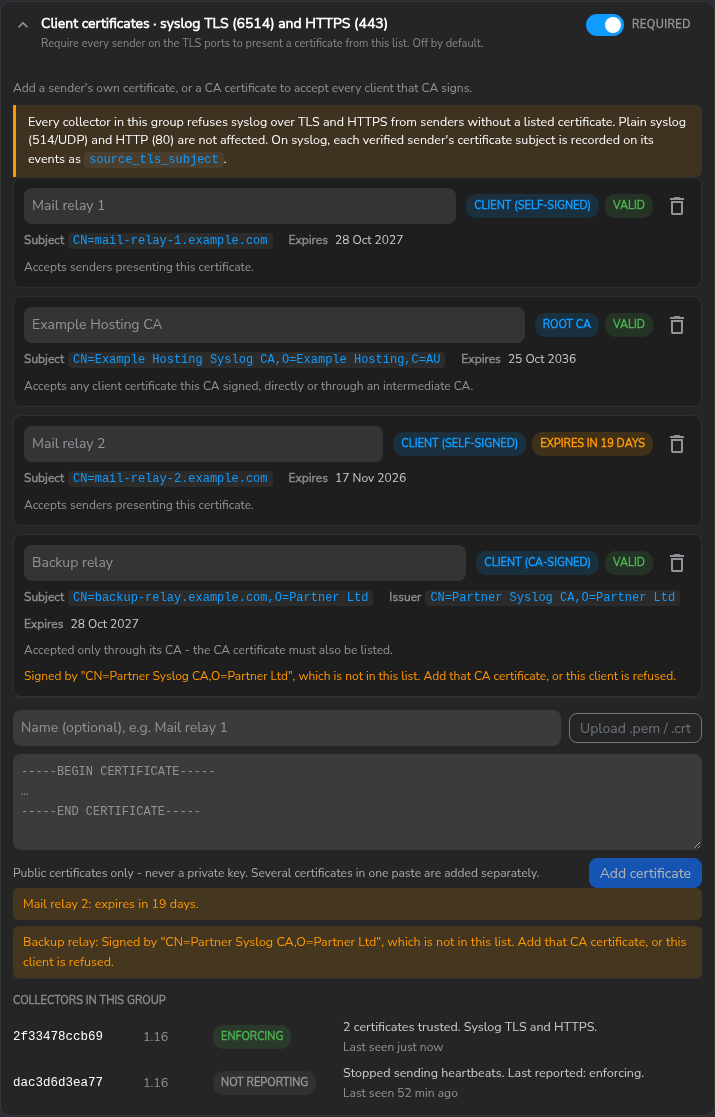Image resolution: width=715 pixels, height=1117 pixels.
Task: Toggle the Required client certificates switch
Action: (x=605, y=25)
